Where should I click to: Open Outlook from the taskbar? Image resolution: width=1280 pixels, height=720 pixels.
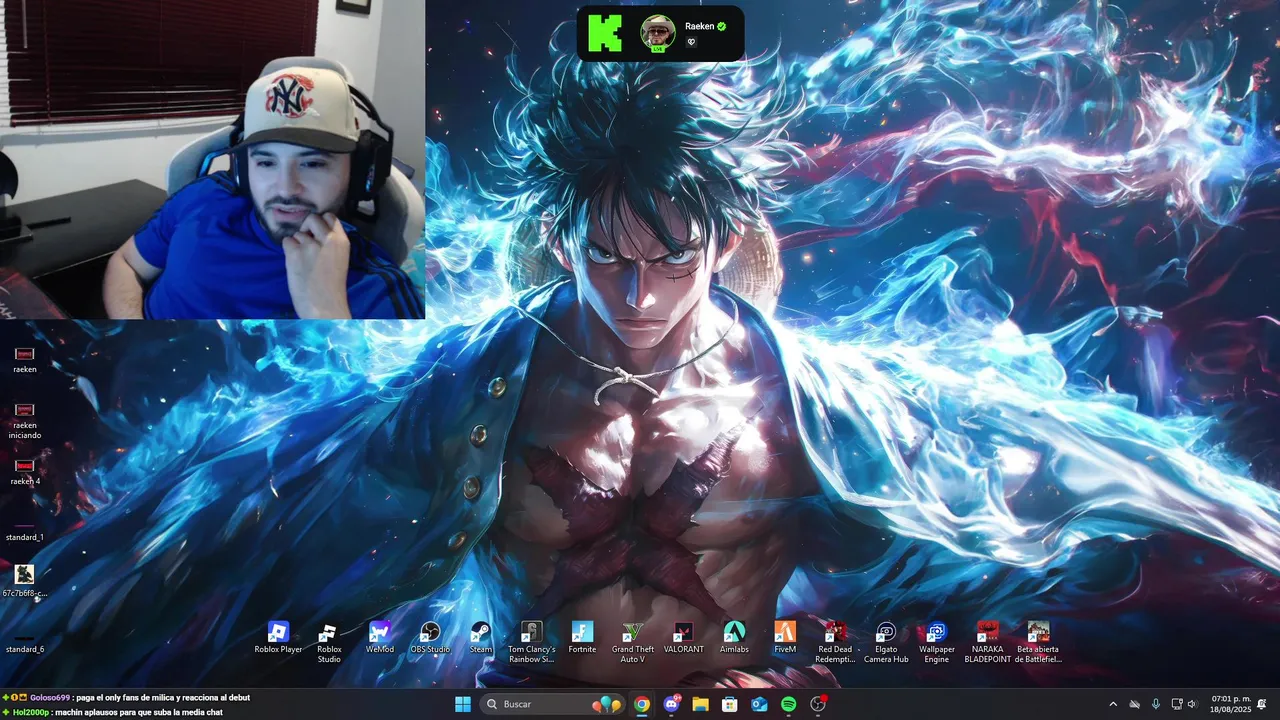pos(759,704)
